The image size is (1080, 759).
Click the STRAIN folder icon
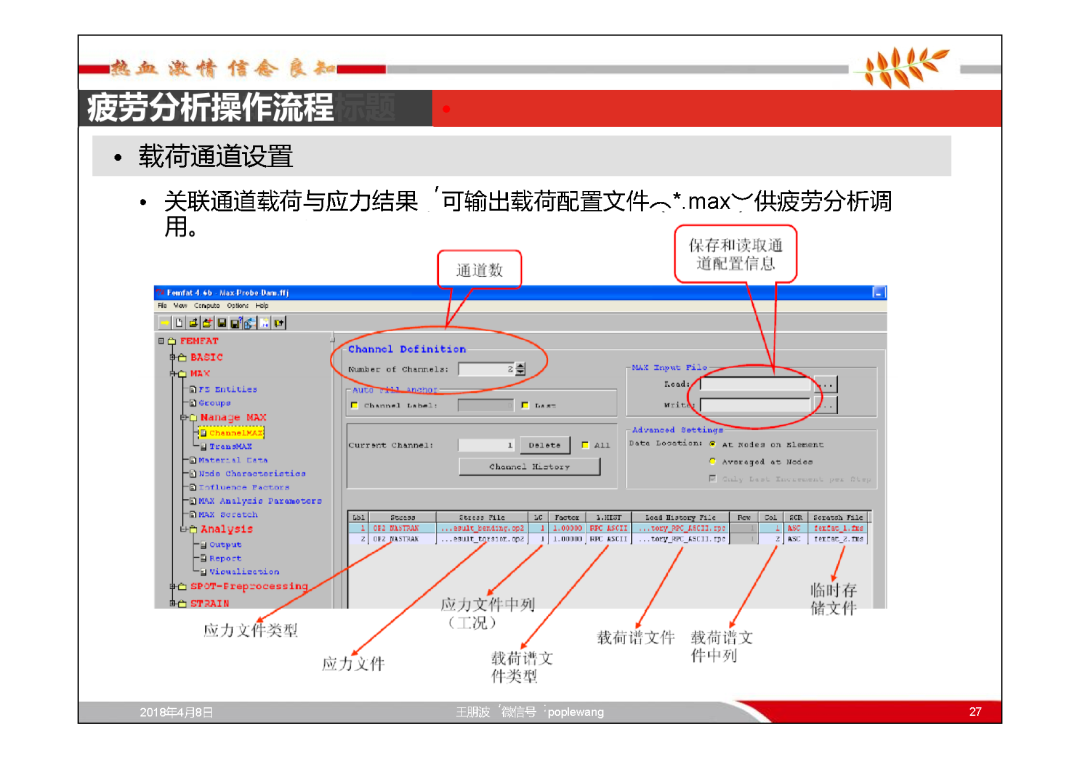pyautogui.click(x=183, y=604)
